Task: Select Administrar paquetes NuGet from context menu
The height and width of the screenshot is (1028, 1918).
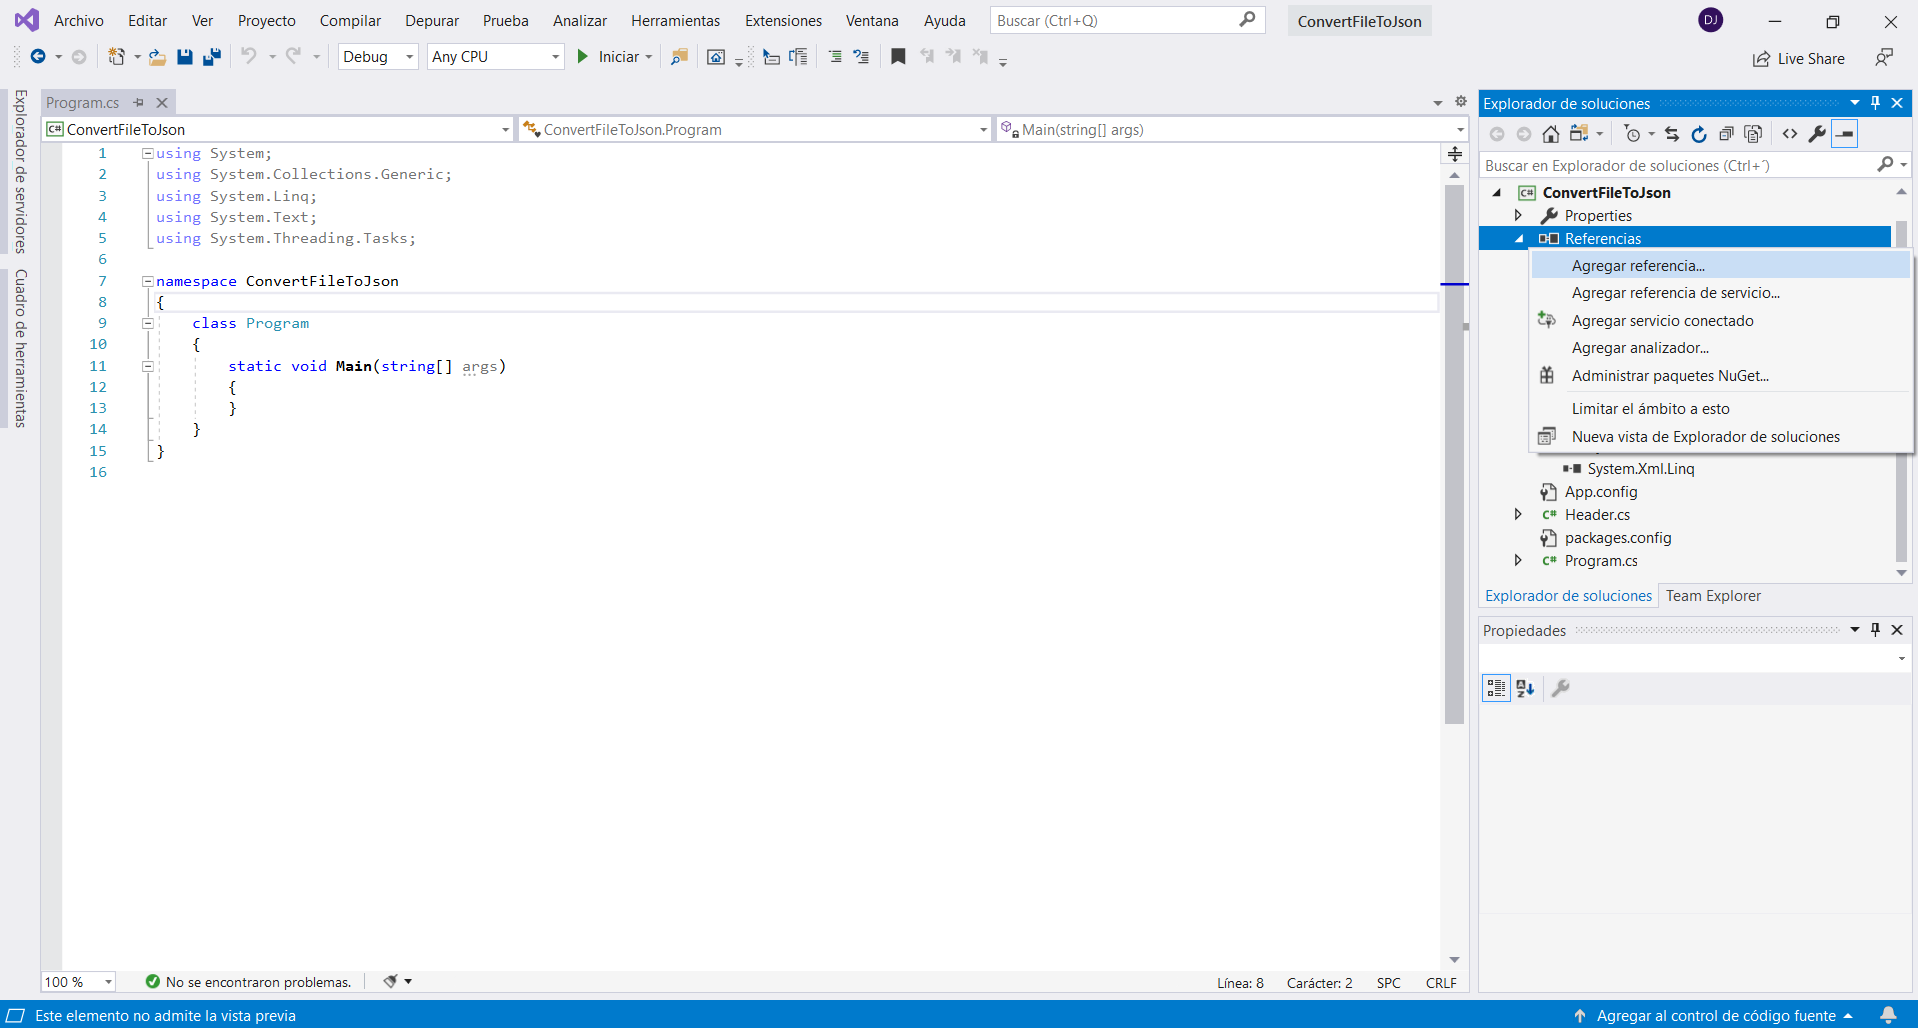Action: click(x=1669, y=376)
